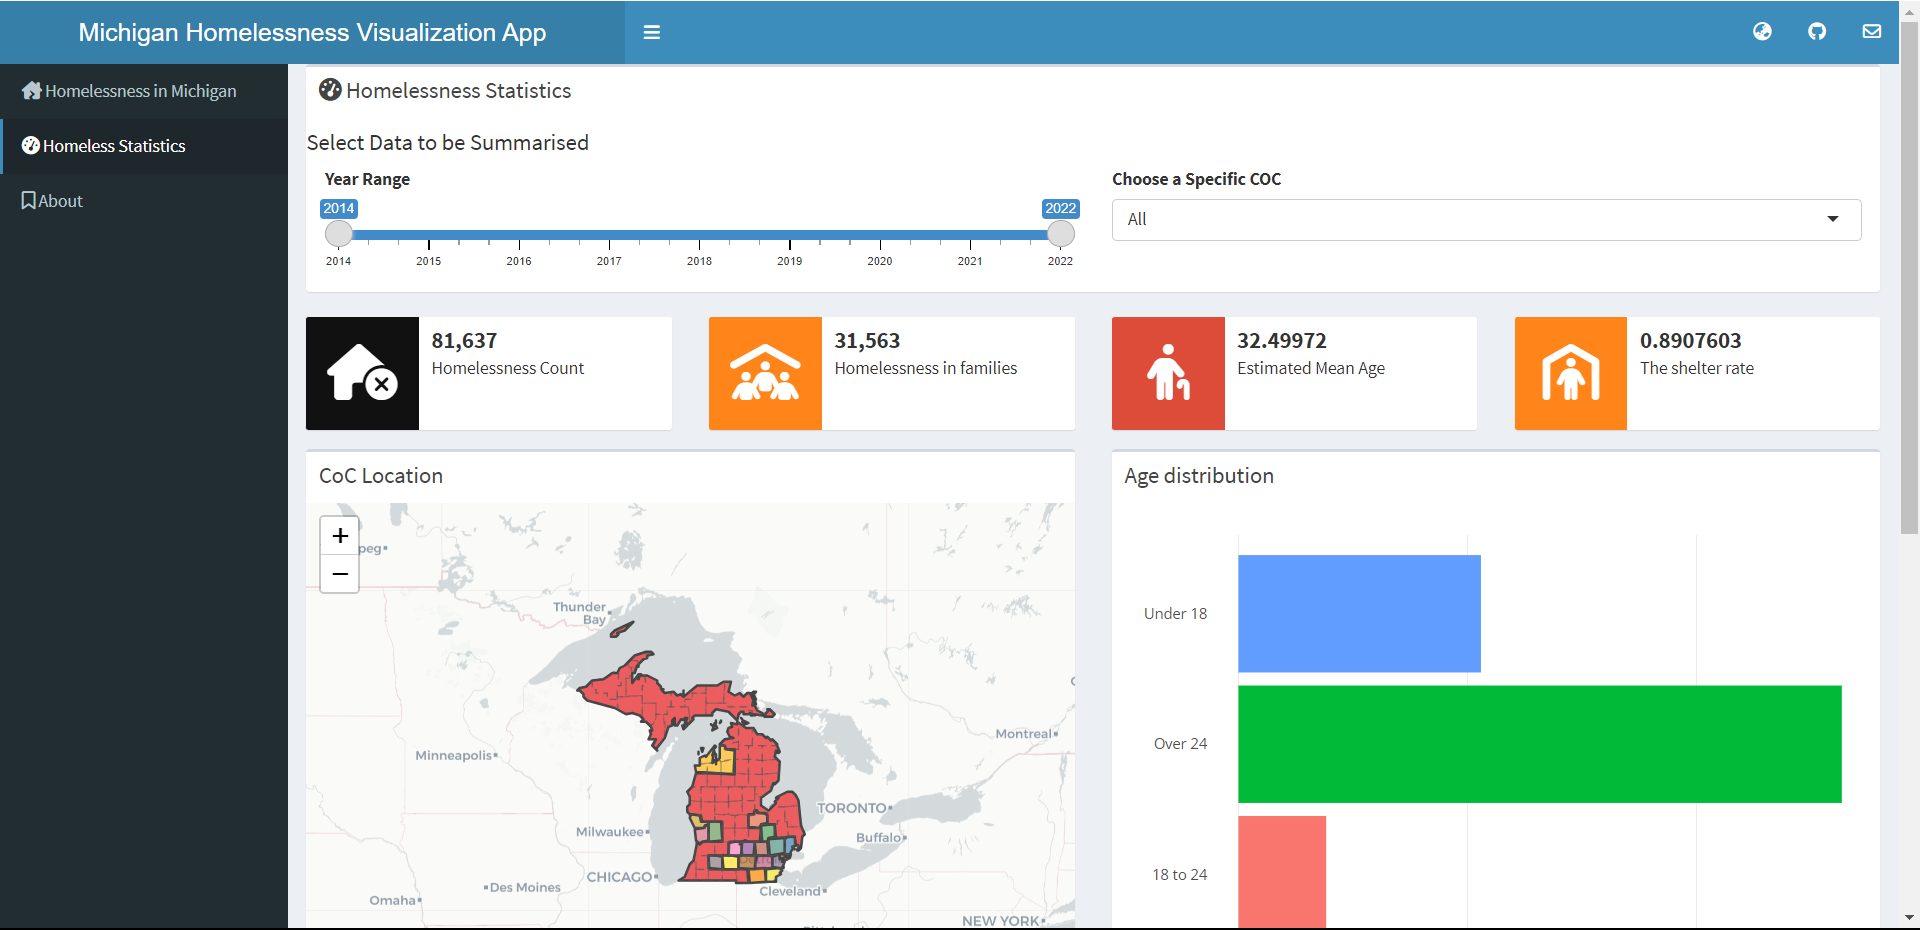The width and height of the screenshot is (1920, 930).
Task: Open the GitHub icon link in header
Action: [1817, 32]
